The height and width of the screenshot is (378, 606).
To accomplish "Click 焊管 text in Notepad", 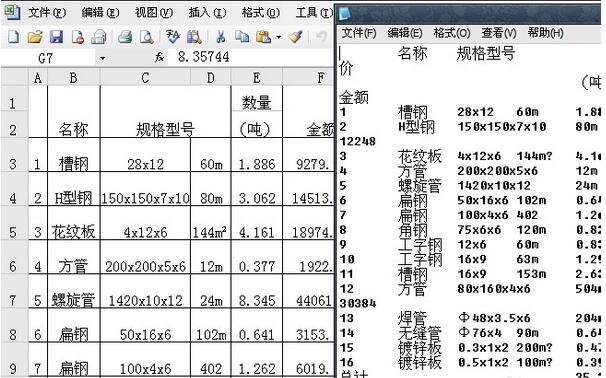I will pos(412,318).
